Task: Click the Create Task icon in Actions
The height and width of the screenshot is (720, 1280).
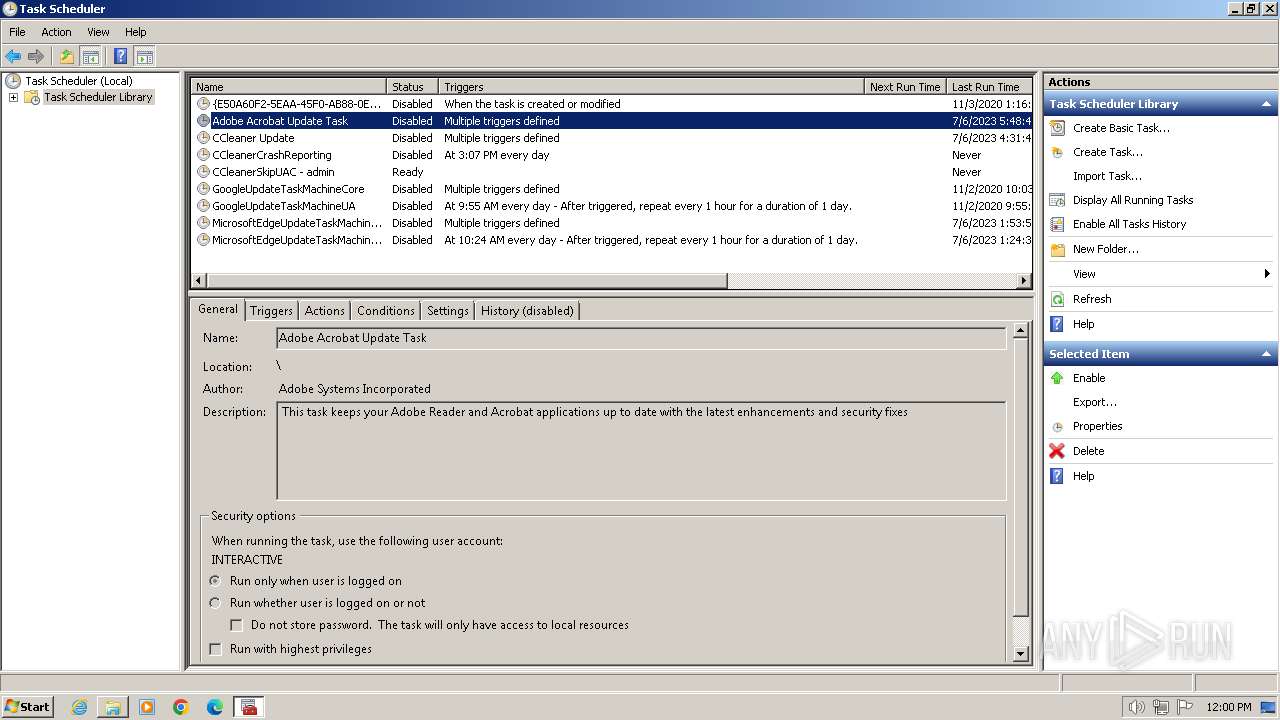Action: 1057,152
